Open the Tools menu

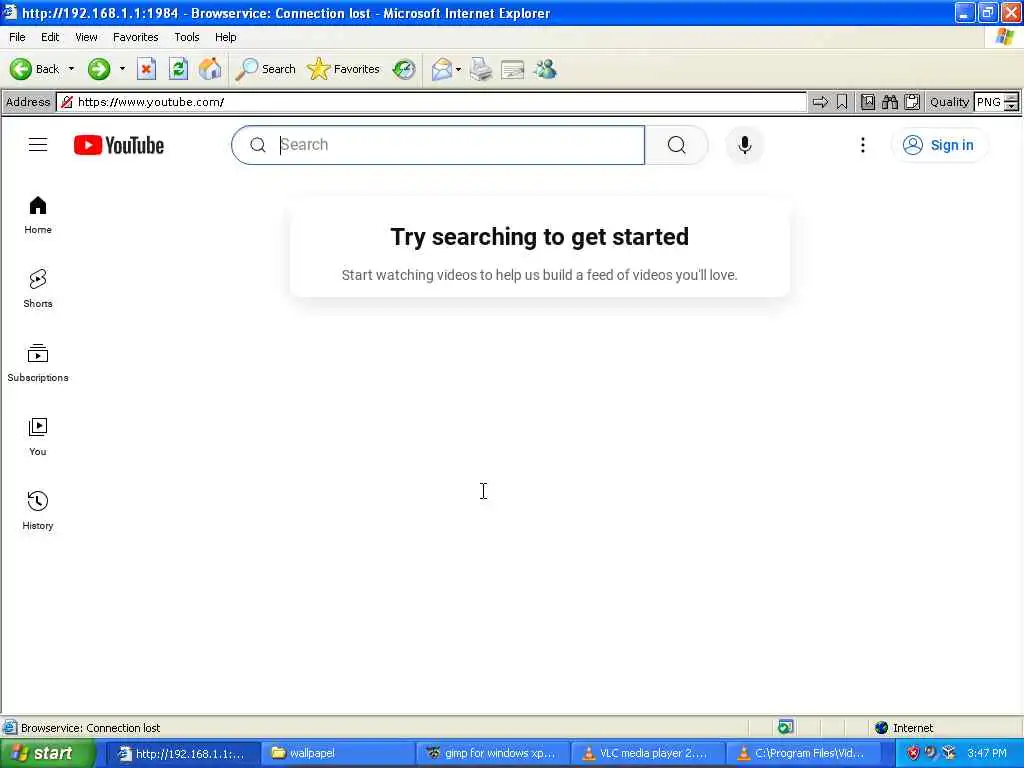[187, 37]
